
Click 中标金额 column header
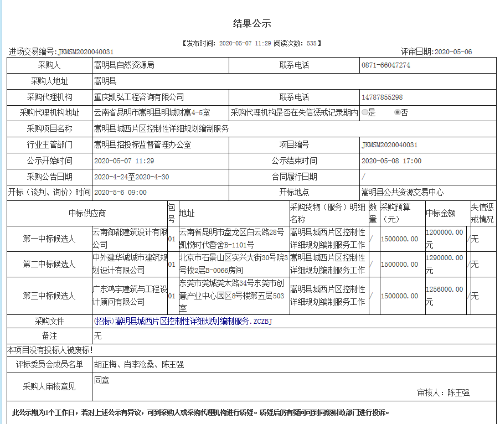440,213
